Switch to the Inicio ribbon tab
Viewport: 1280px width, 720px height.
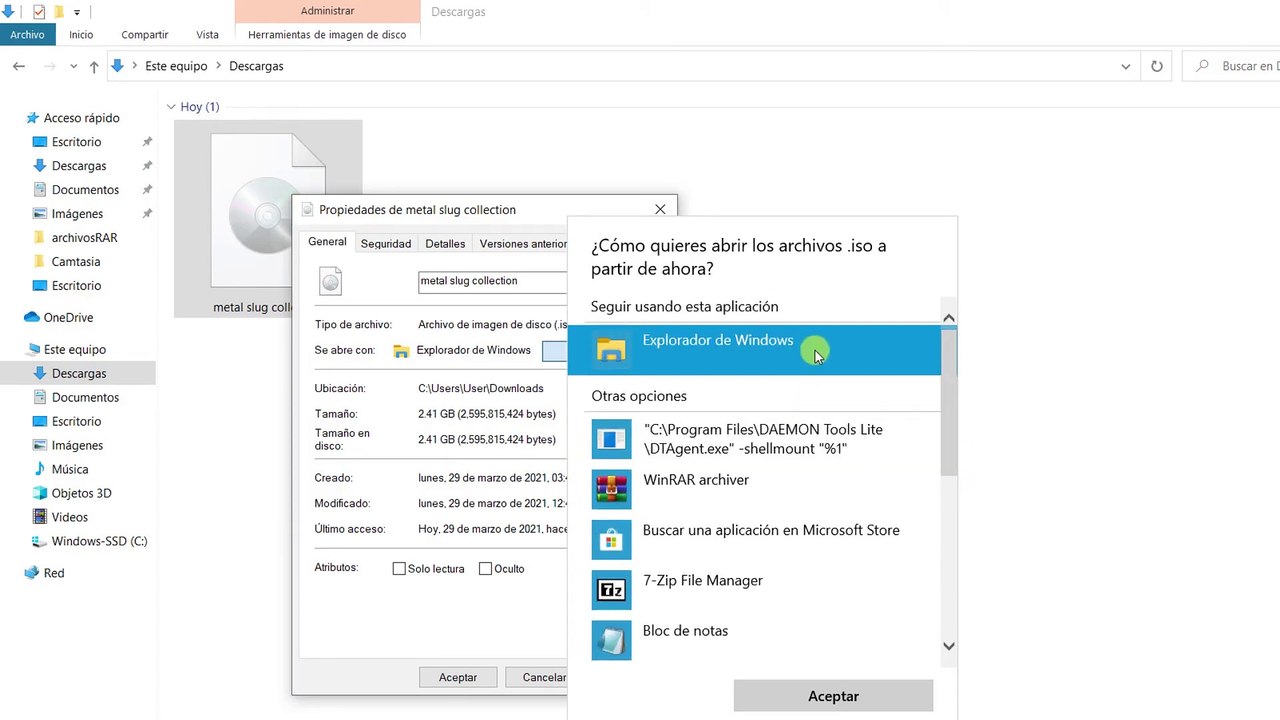[x=81, y=35]
